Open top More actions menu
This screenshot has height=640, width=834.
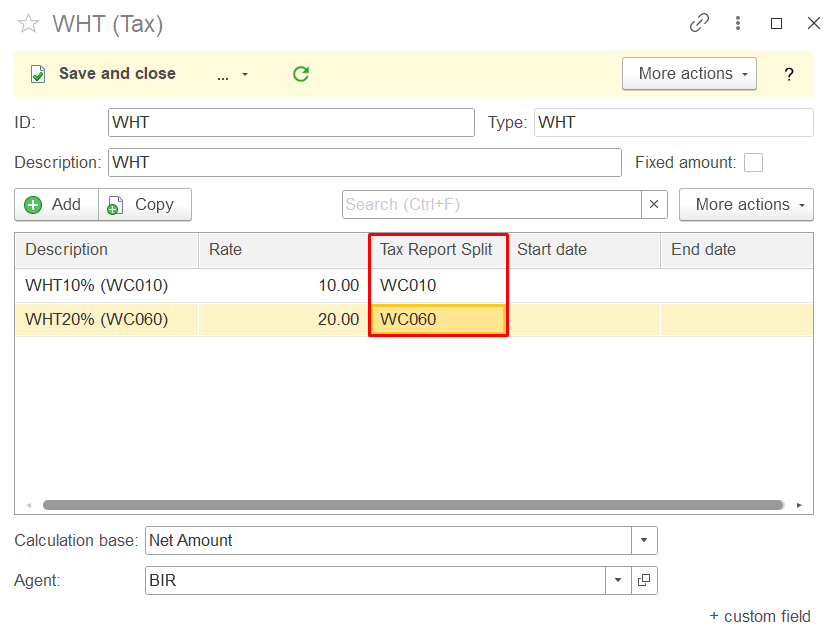[x=689, y=74]
